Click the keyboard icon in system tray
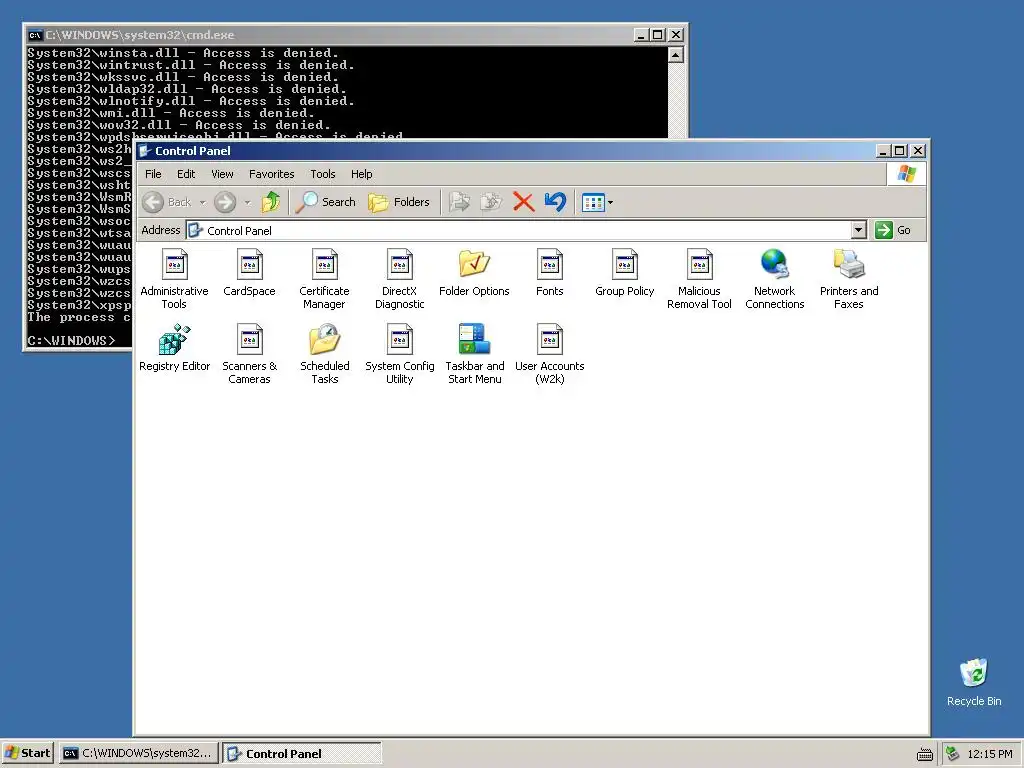Viewport: 1024px width, 768px height. (x=925, y=754)
